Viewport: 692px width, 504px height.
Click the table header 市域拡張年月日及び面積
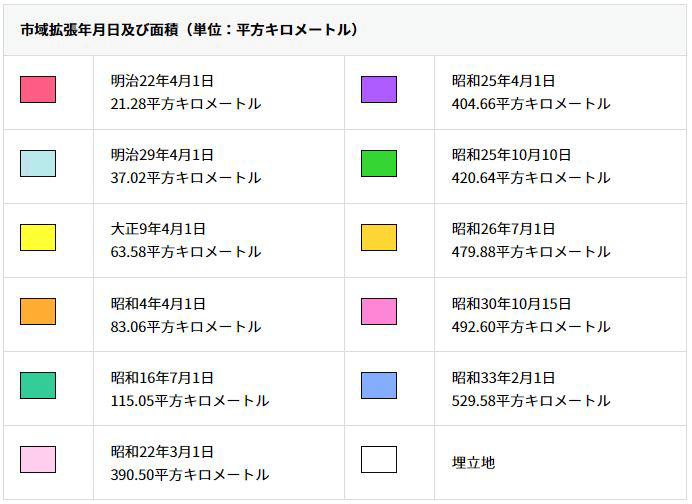coord(189,30)
